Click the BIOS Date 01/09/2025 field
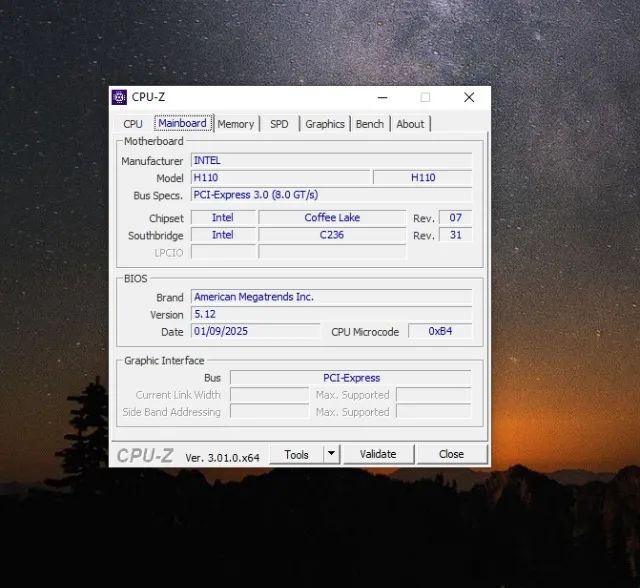The height and width of the screenshot is (588, 640). tap(256, 331)
